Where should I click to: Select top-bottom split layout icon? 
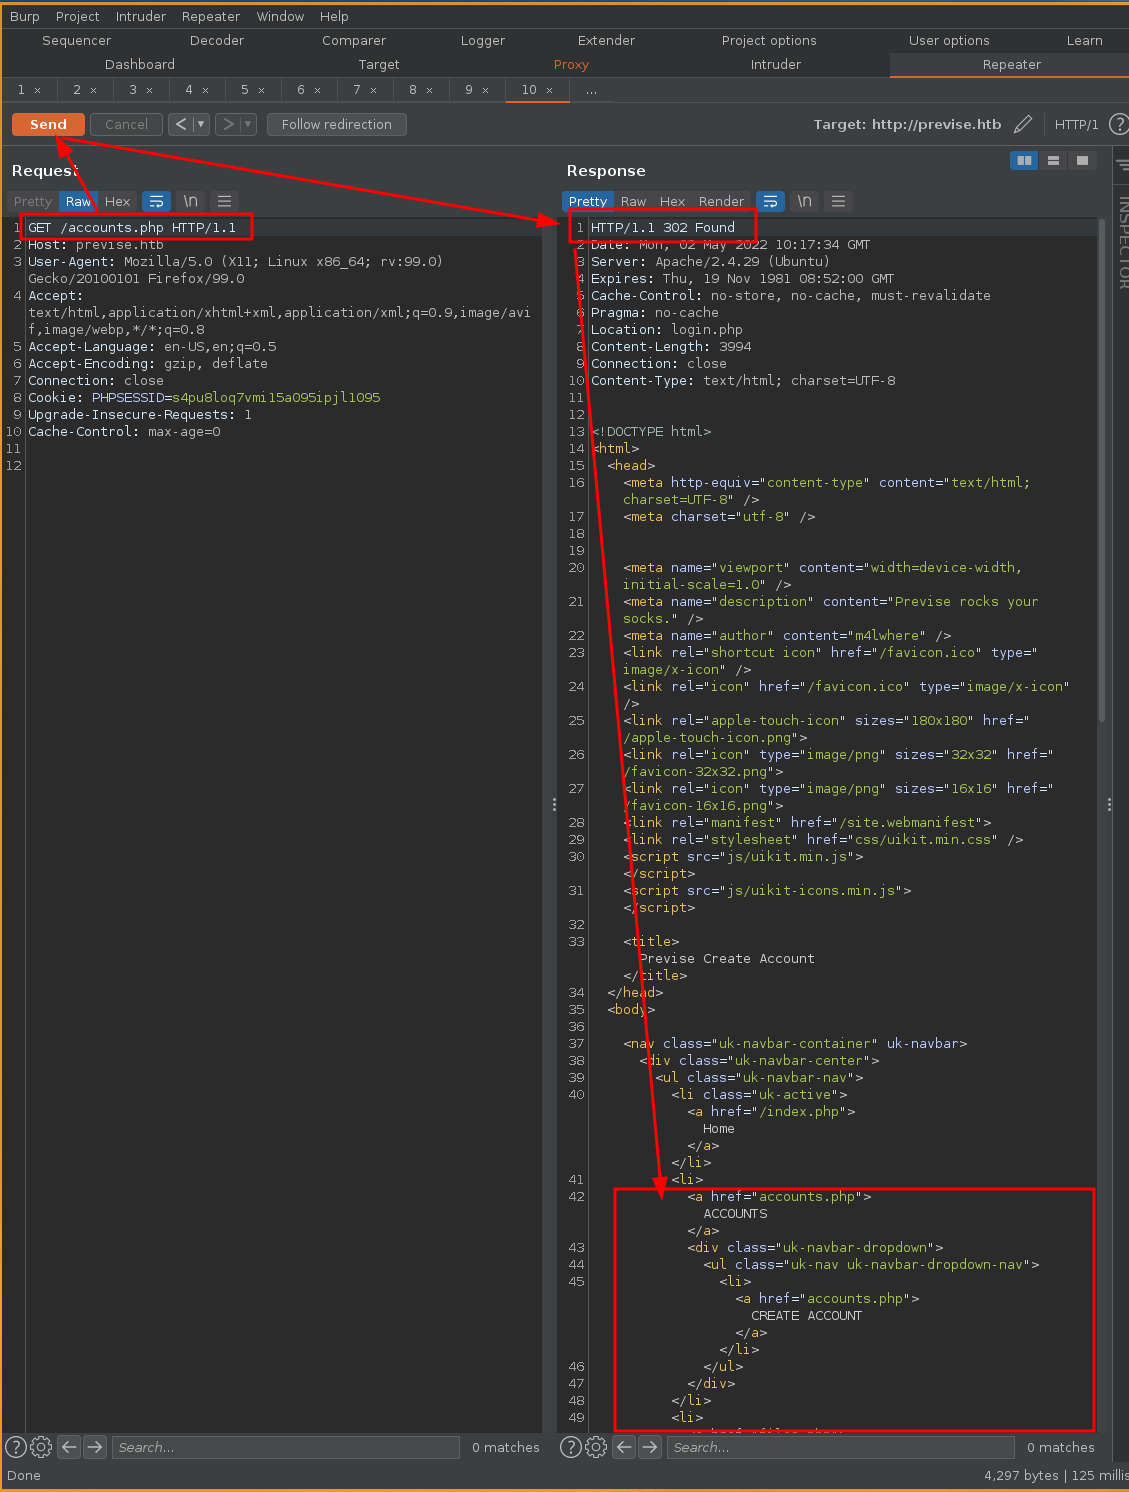coord(1053,160)
